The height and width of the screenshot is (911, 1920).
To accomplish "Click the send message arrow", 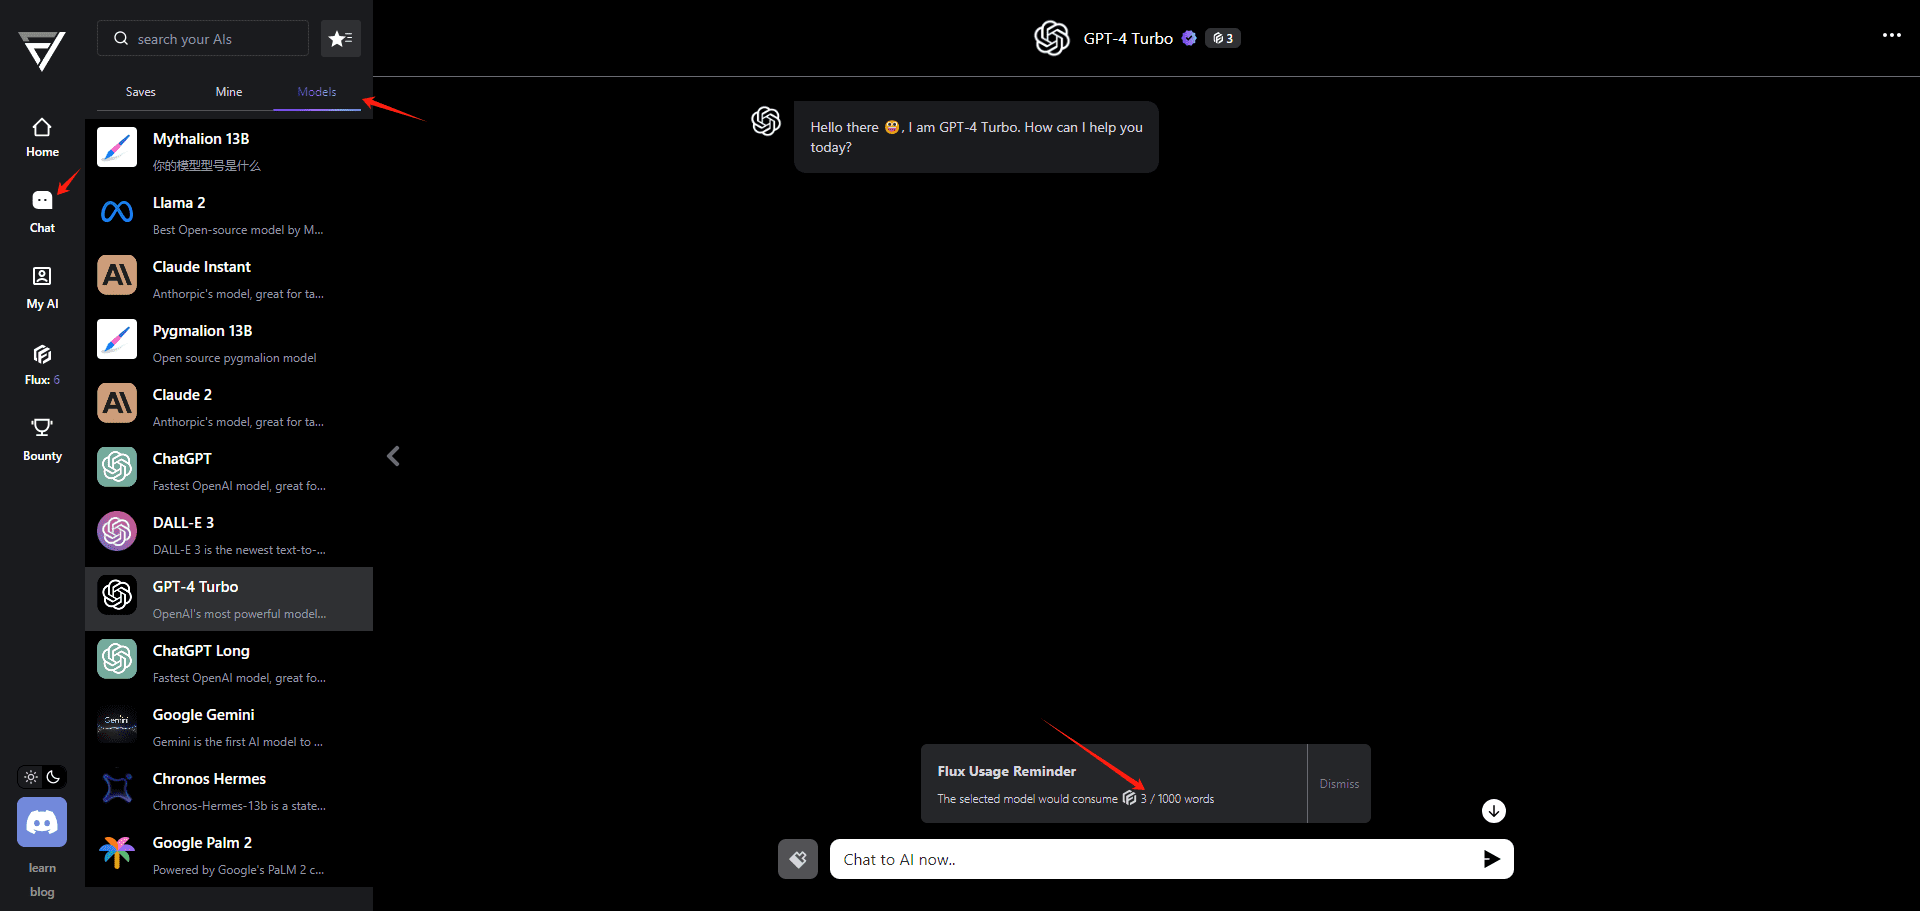I will pos(1491,859).
